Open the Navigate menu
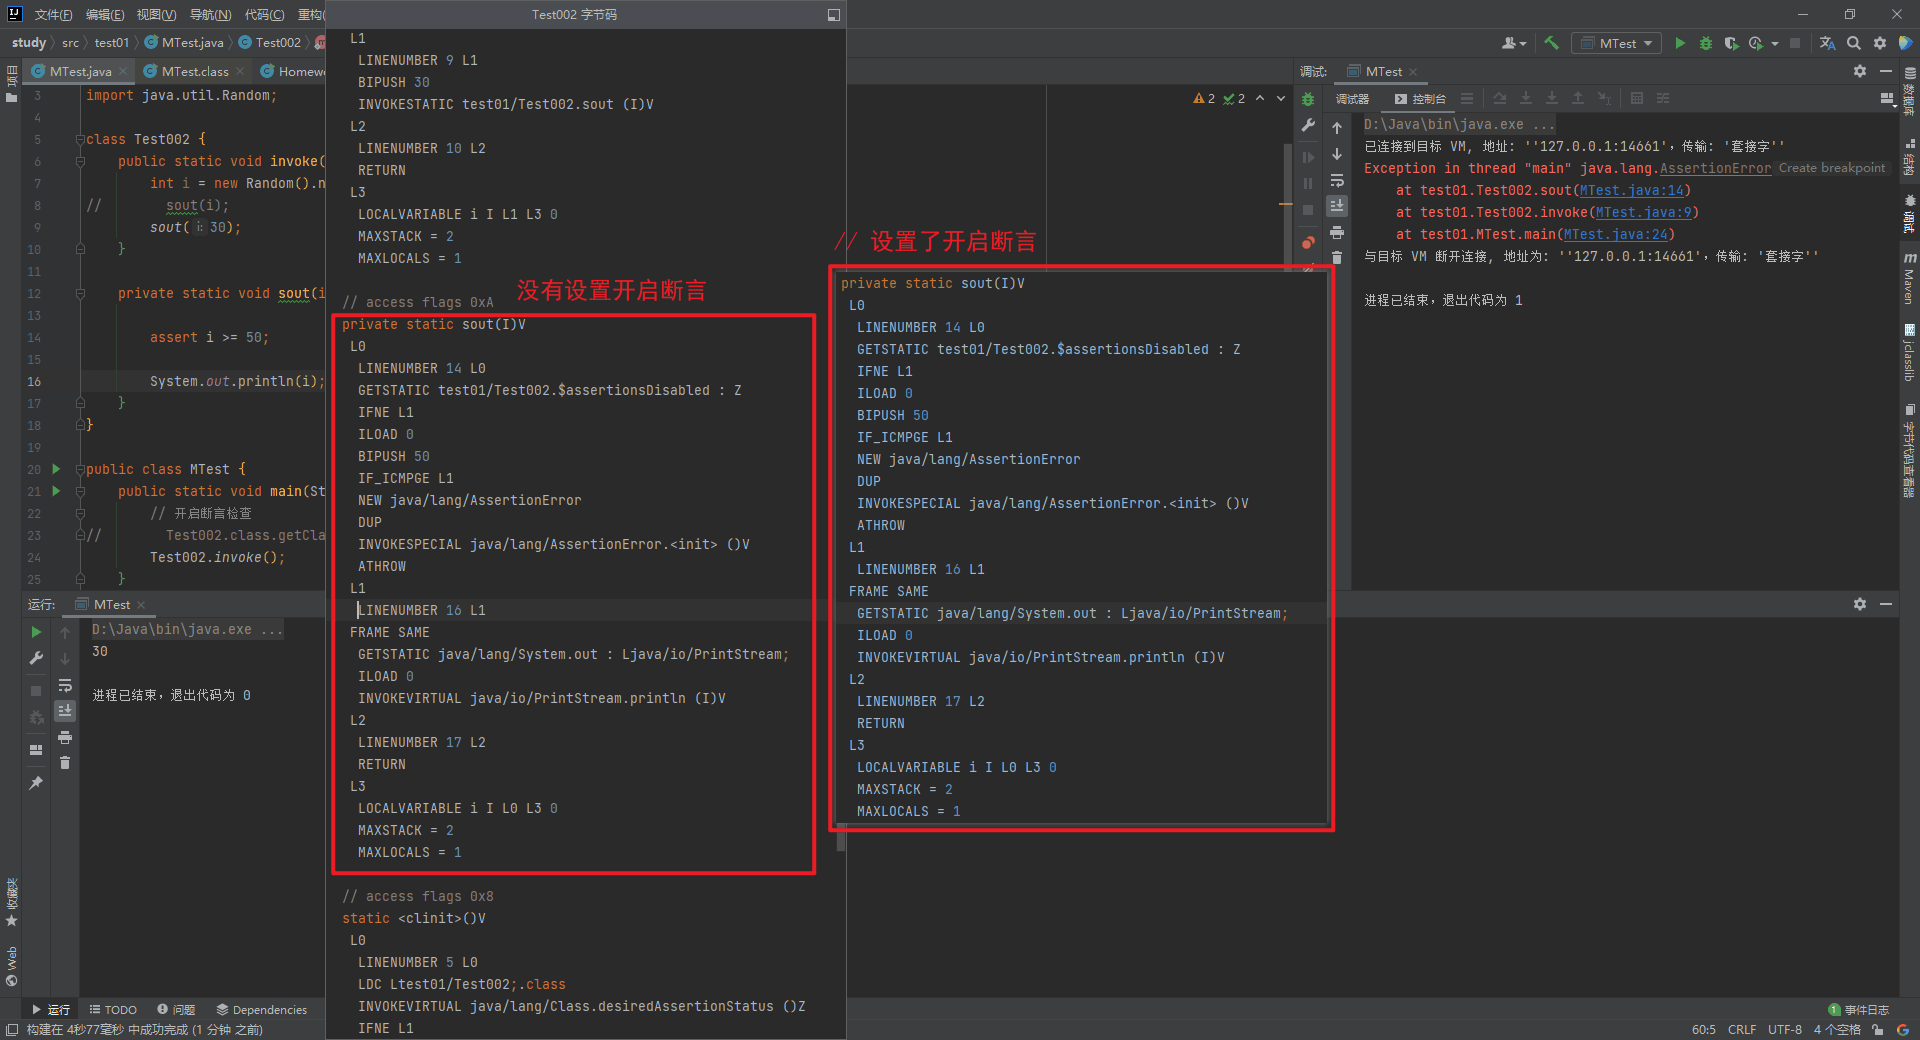The image size is (1920, 1040). coord(210,15)
